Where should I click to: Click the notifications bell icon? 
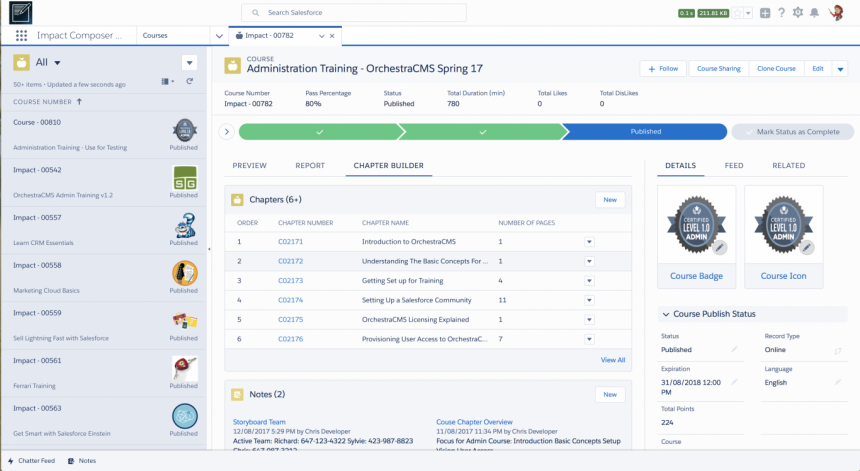pos(815,13)
